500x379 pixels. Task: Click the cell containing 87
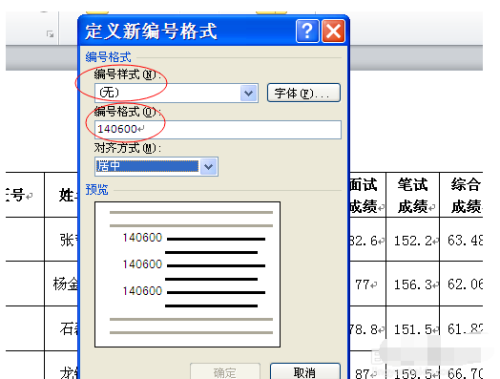(367, 365)
